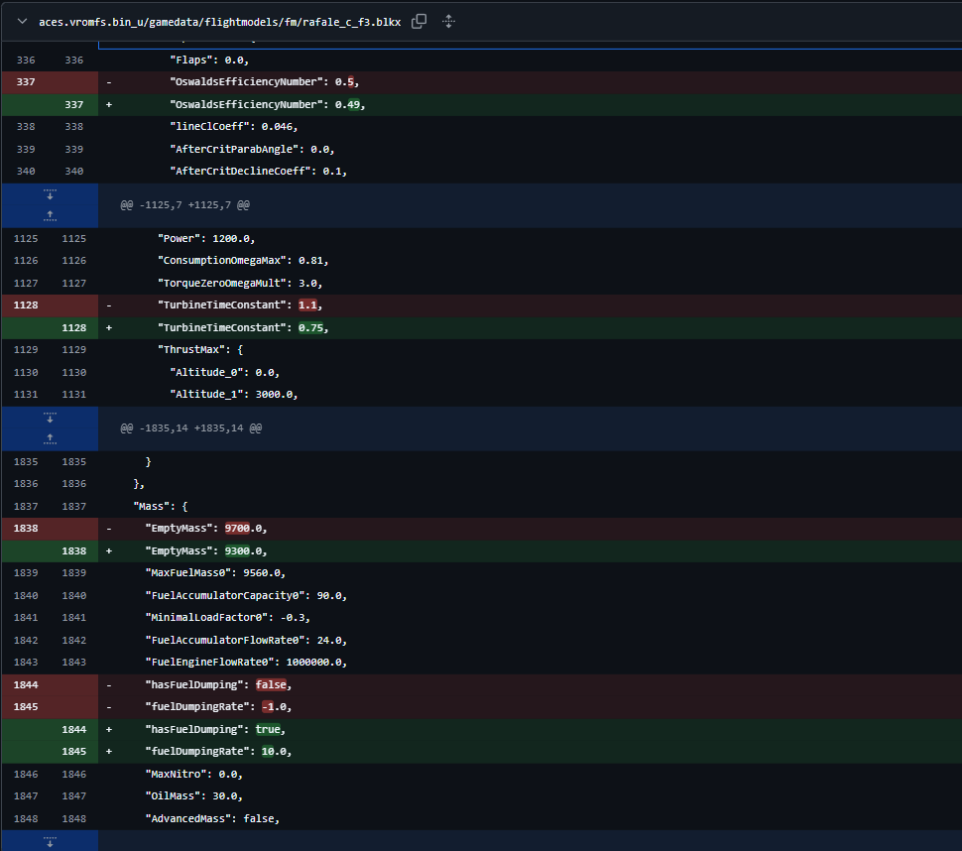Image resolution: width=962 pixels, height=851 pixels.
Task: Click added line number 1844
Action: 74,730
